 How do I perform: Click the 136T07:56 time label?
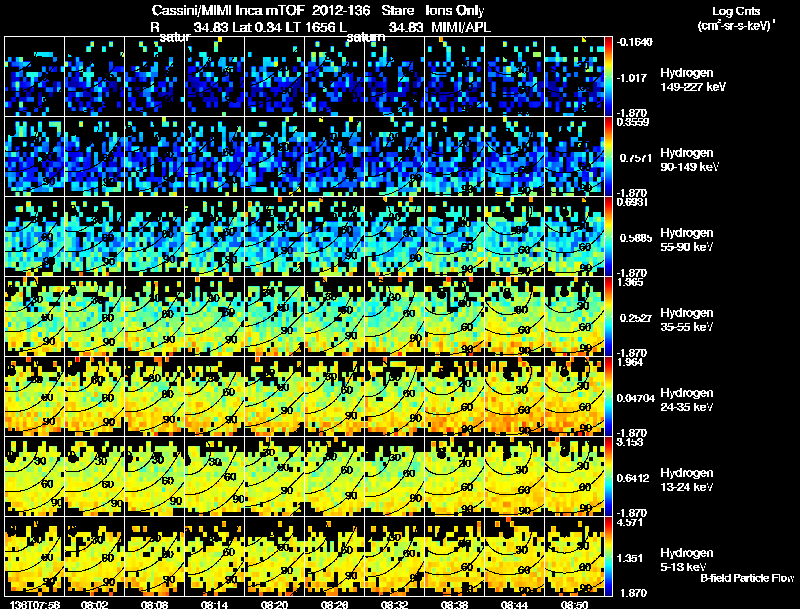click(x=35, y=604)
